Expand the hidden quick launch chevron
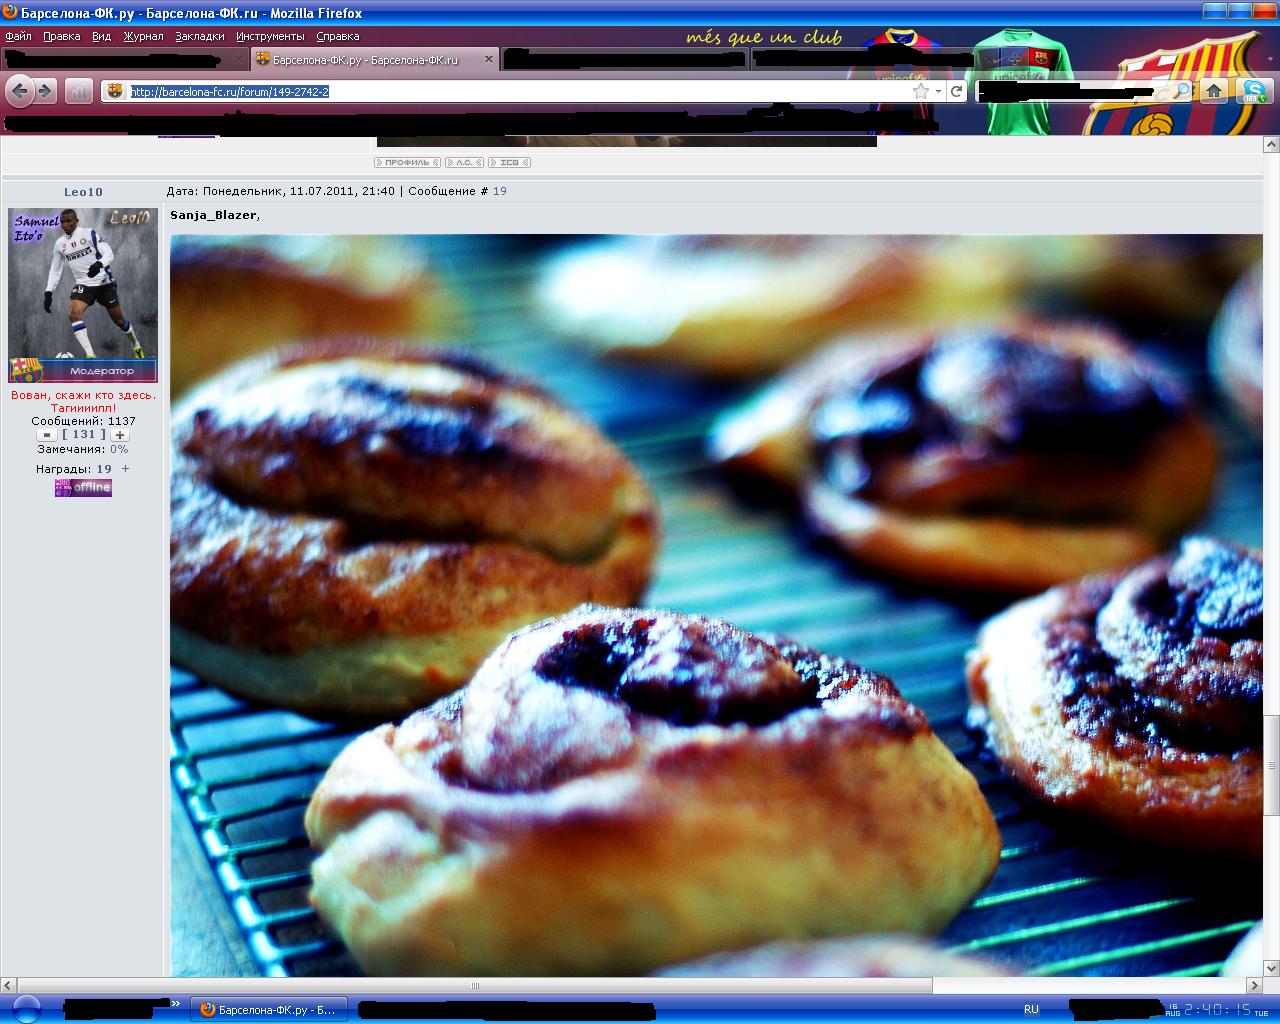This screenshot has height=1024, width=1280. click(176, 1003)
